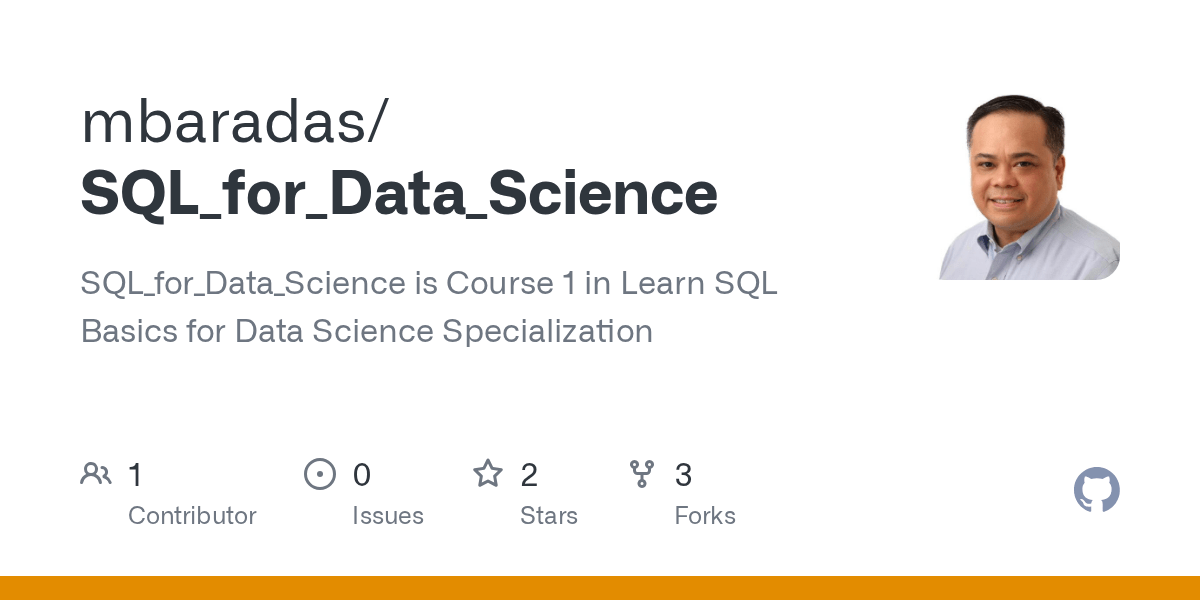
Task: Click the stars count number 2
Action: (x=529, y=475)
